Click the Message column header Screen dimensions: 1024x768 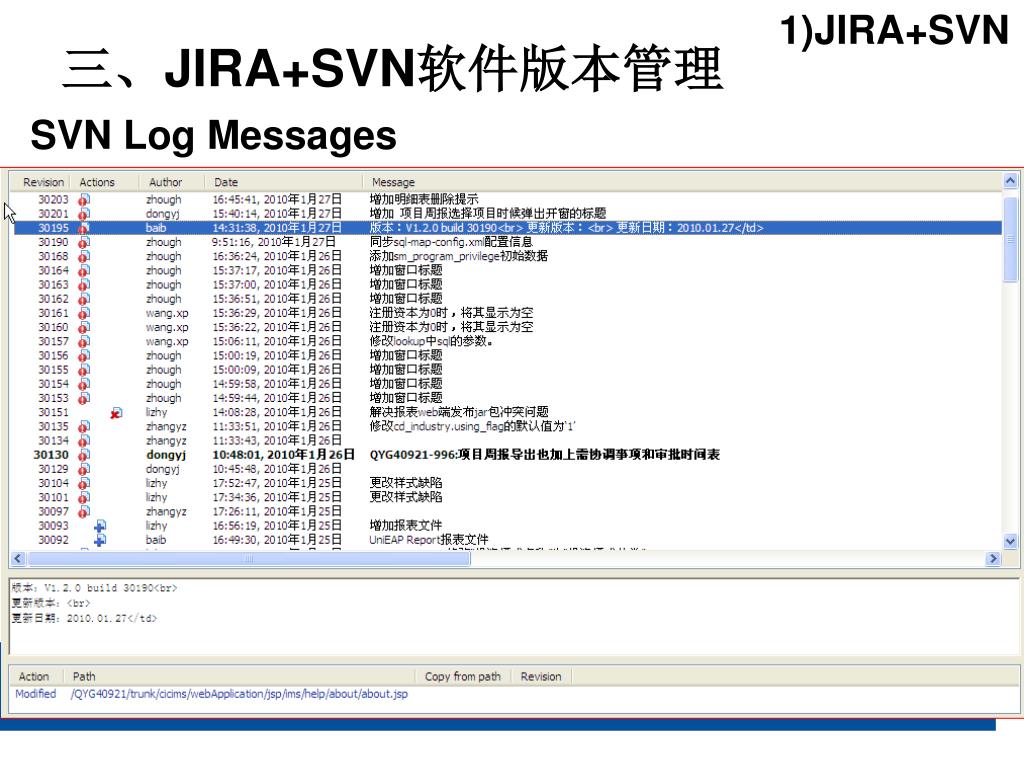[x=393, y=182]
